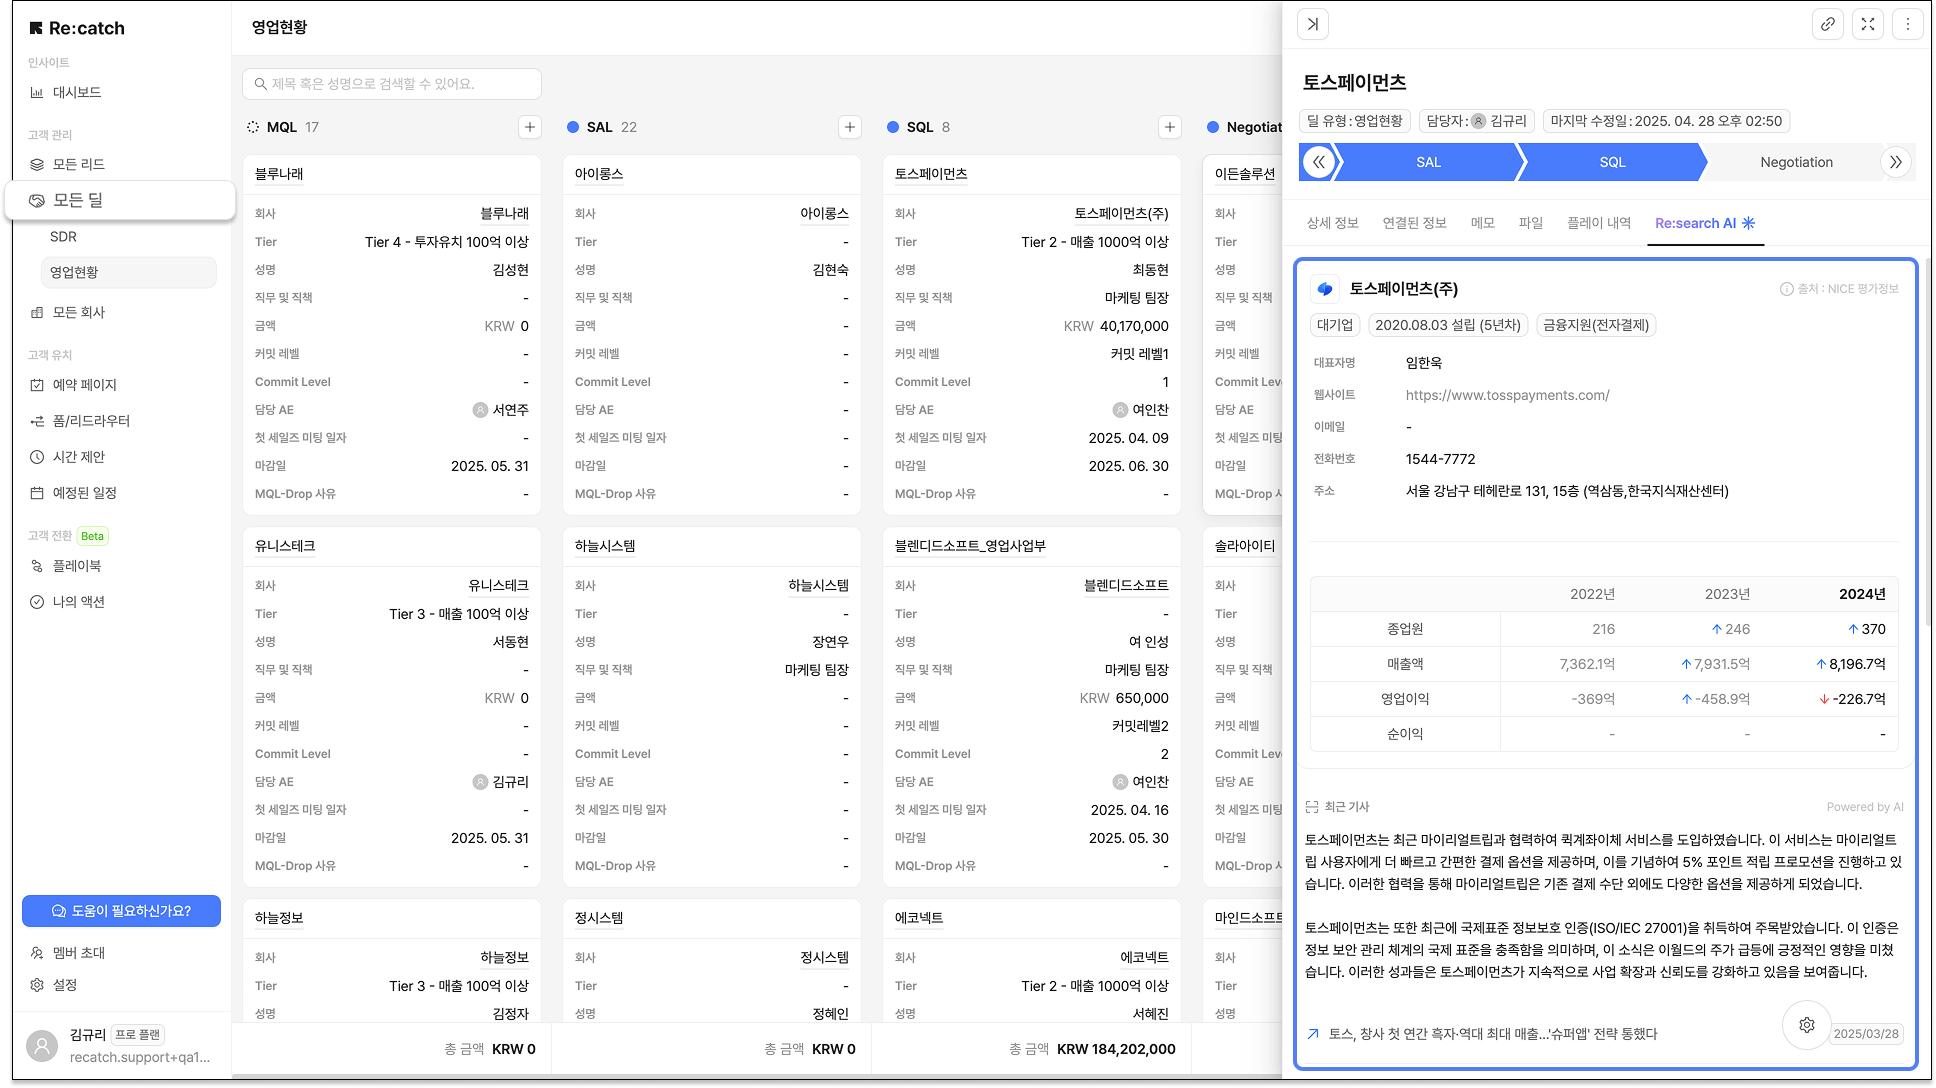Click the deal search input field
Viewport: 1936px width, 1088px height.
pyautogui.click(x=392, y=84)
